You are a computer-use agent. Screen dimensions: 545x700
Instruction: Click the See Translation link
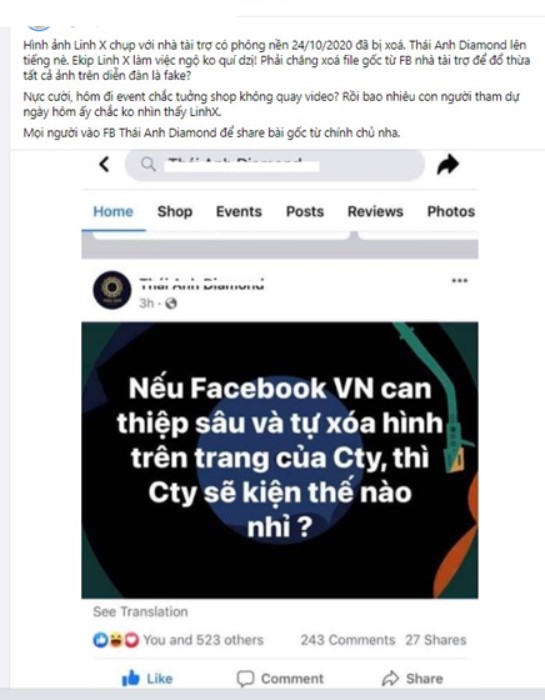tap(140, 612)
